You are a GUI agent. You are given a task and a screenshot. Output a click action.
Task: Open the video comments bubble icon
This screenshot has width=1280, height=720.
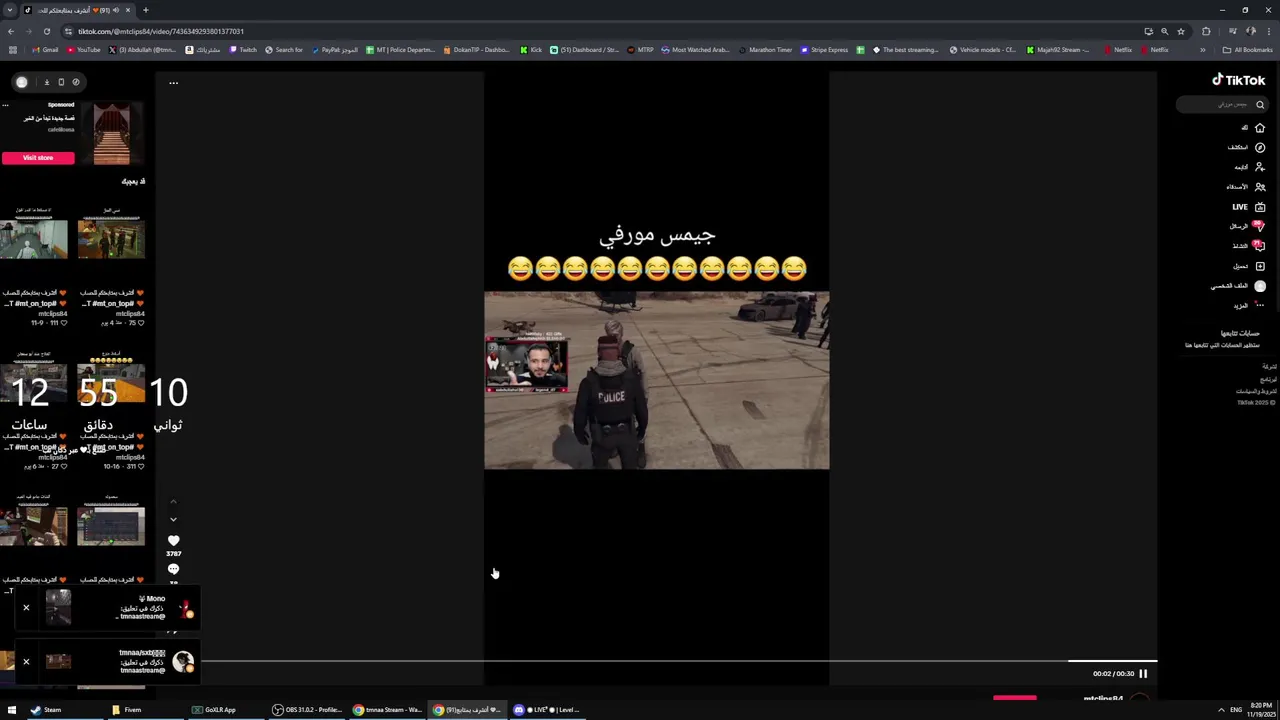point(173,569)
